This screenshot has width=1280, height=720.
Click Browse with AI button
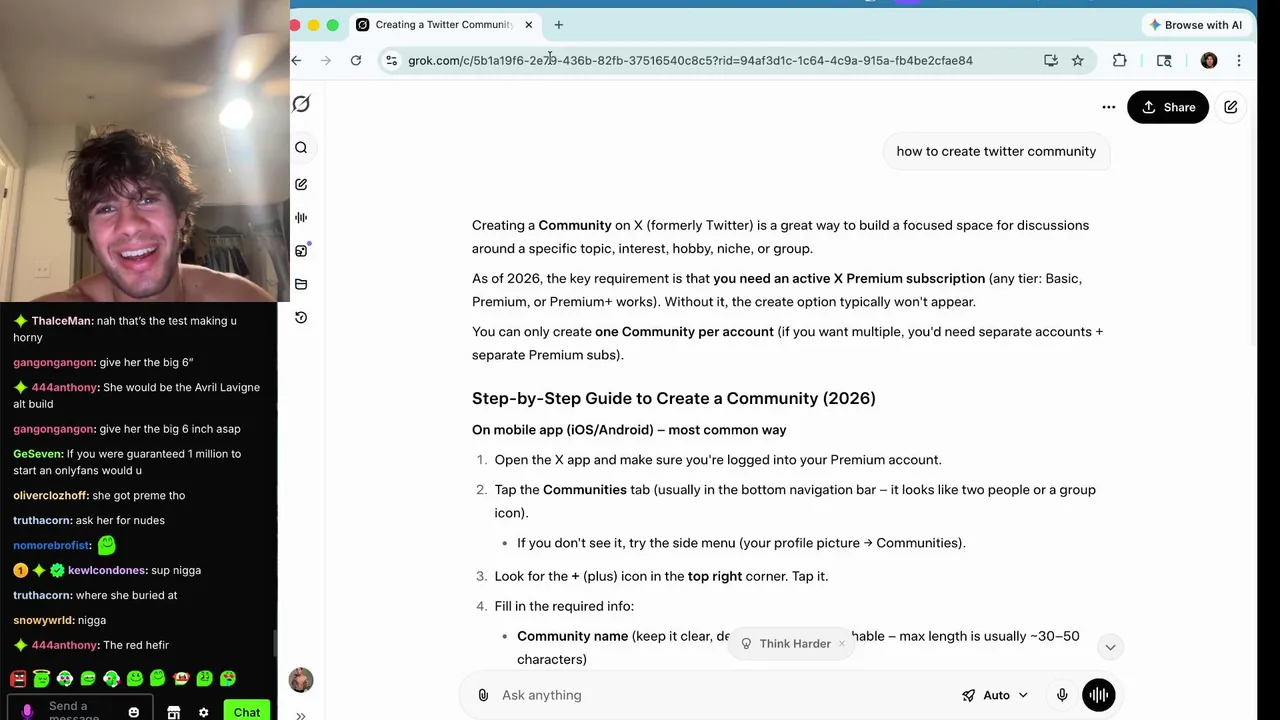pos(1195,25)
